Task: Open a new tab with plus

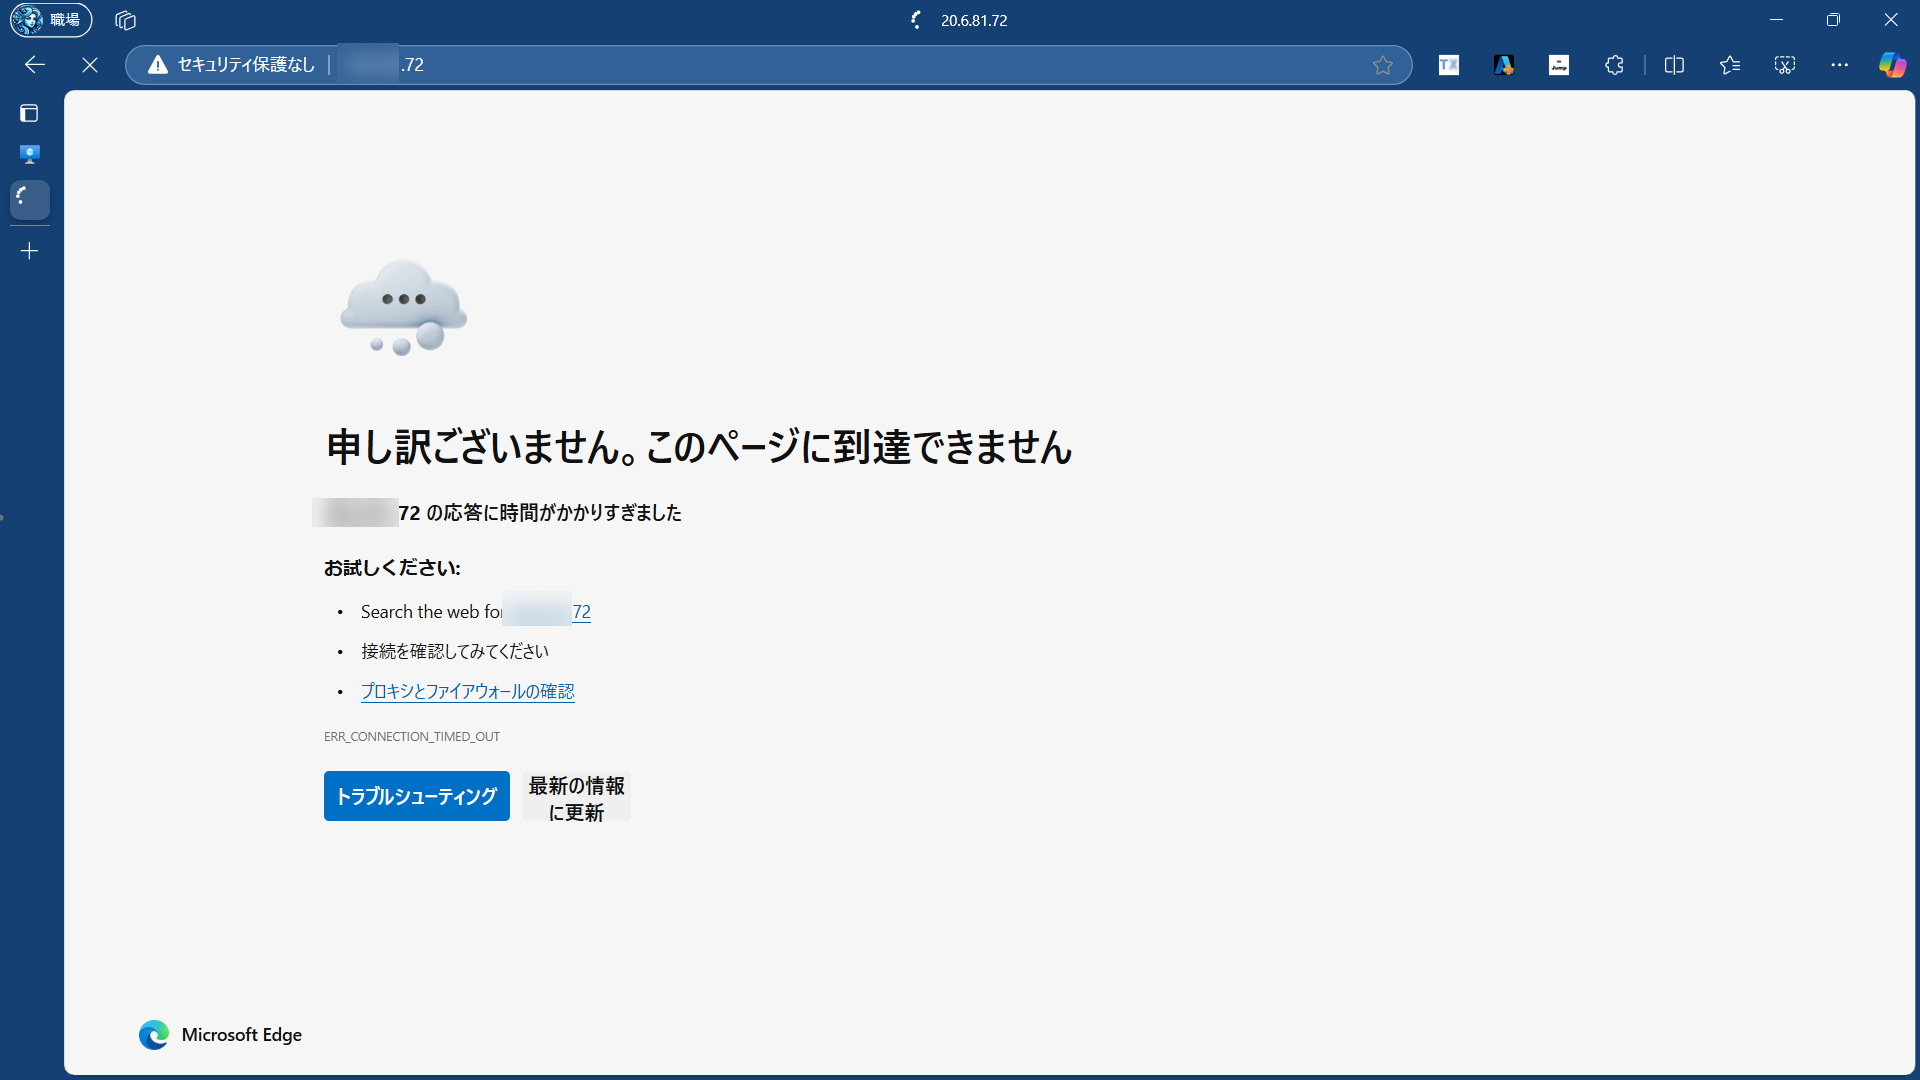Action: (29, 251)
